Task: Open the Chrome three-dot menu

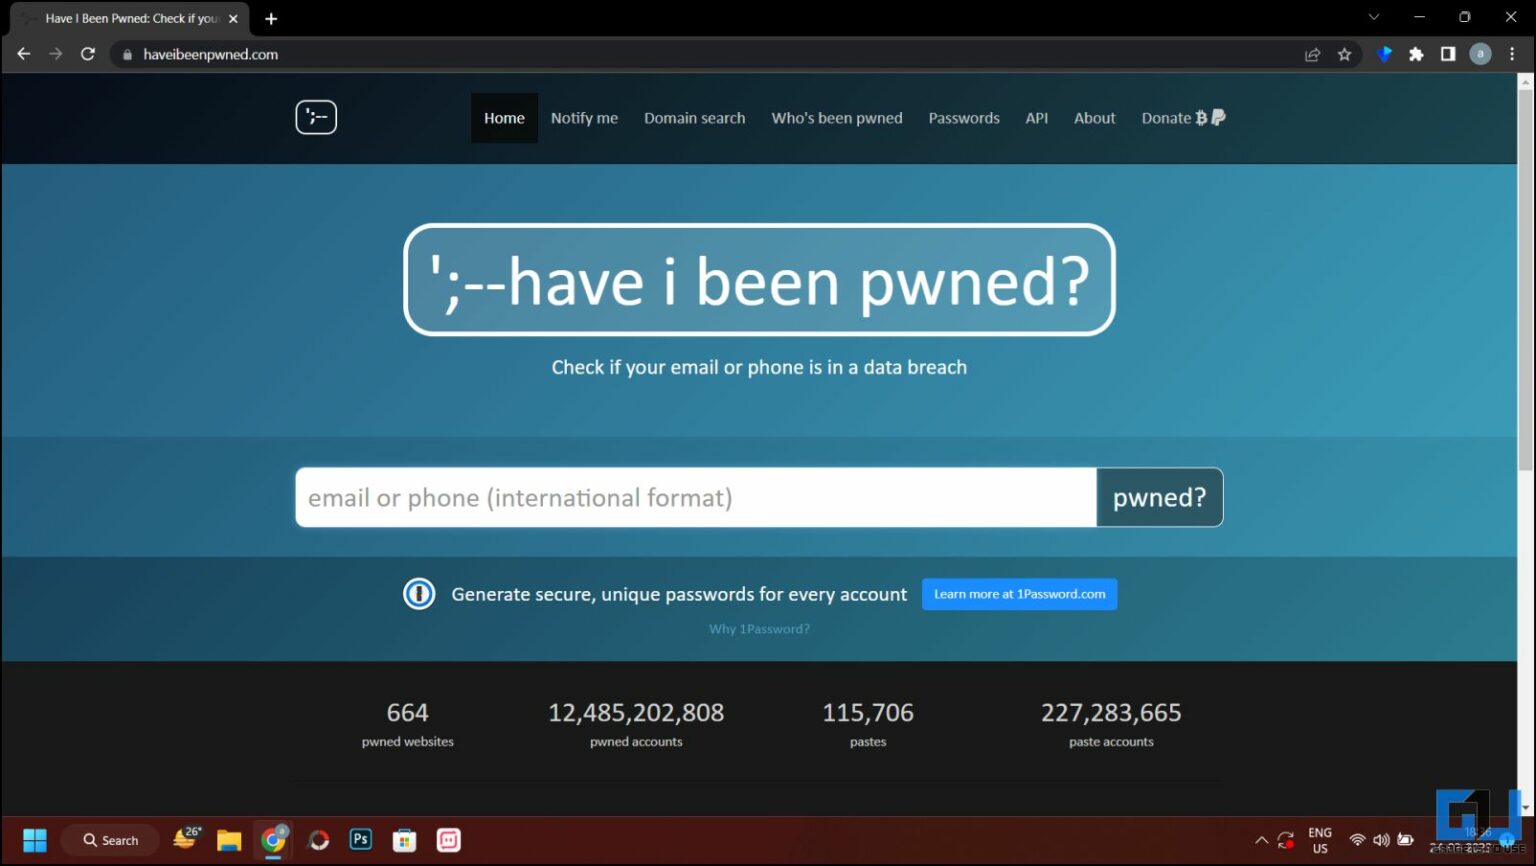Action: (x=1512, y=54)
